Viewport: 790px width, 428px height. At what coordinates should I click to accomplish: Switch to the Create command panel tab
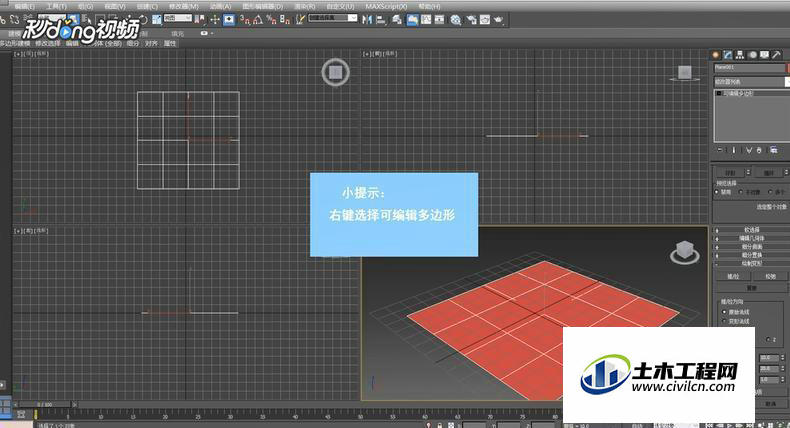click(x=716, y=54)
